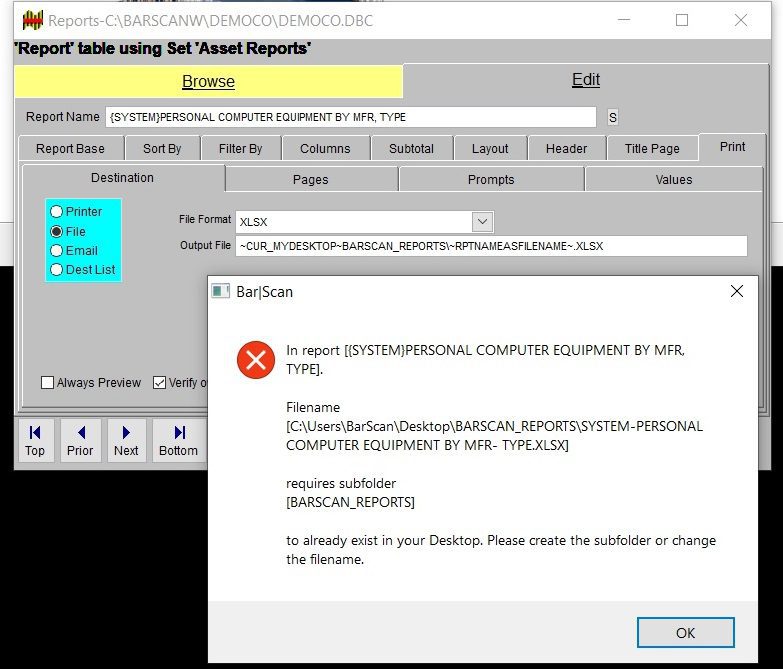
Task: Switch to the Pages sub-tab
Action: [x=311, y=180]
